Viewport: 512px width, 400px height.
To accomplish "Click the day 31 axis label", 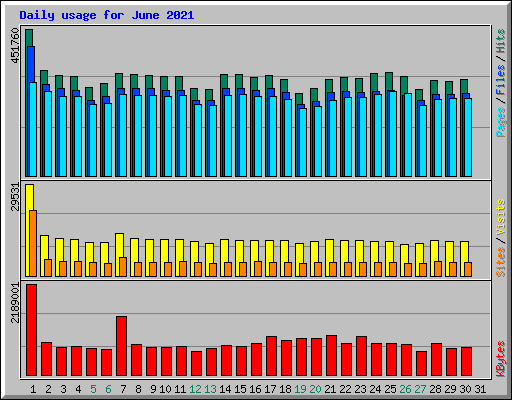I will [x=480, y=389].
